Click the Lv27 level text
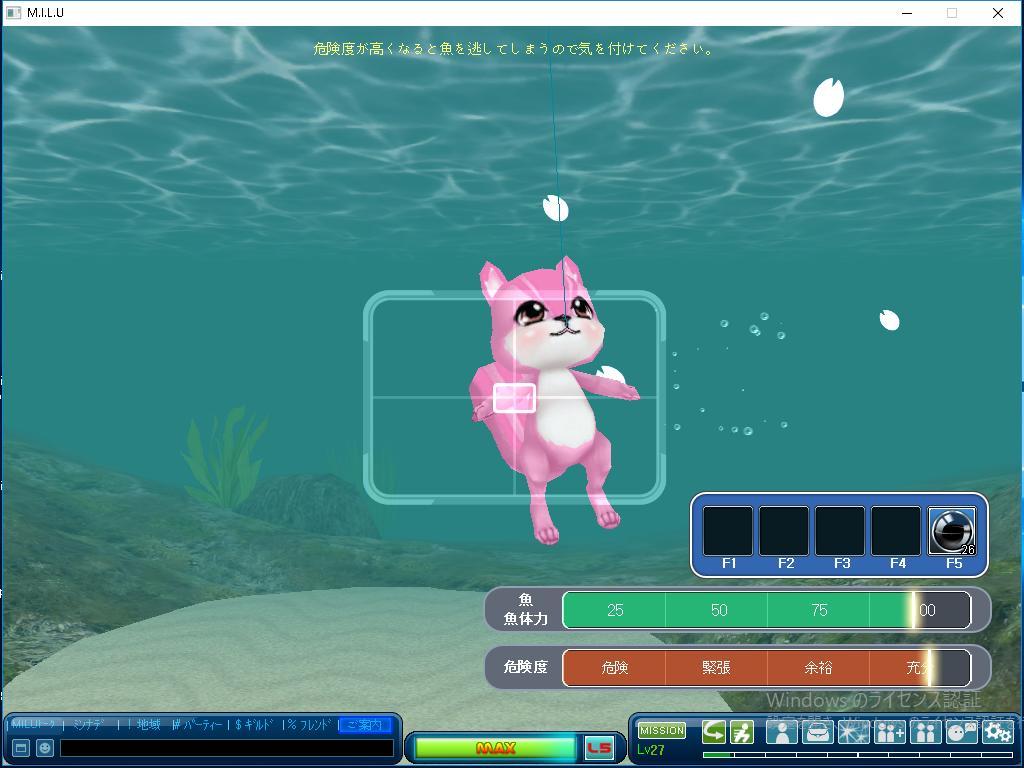 (650, 750)
